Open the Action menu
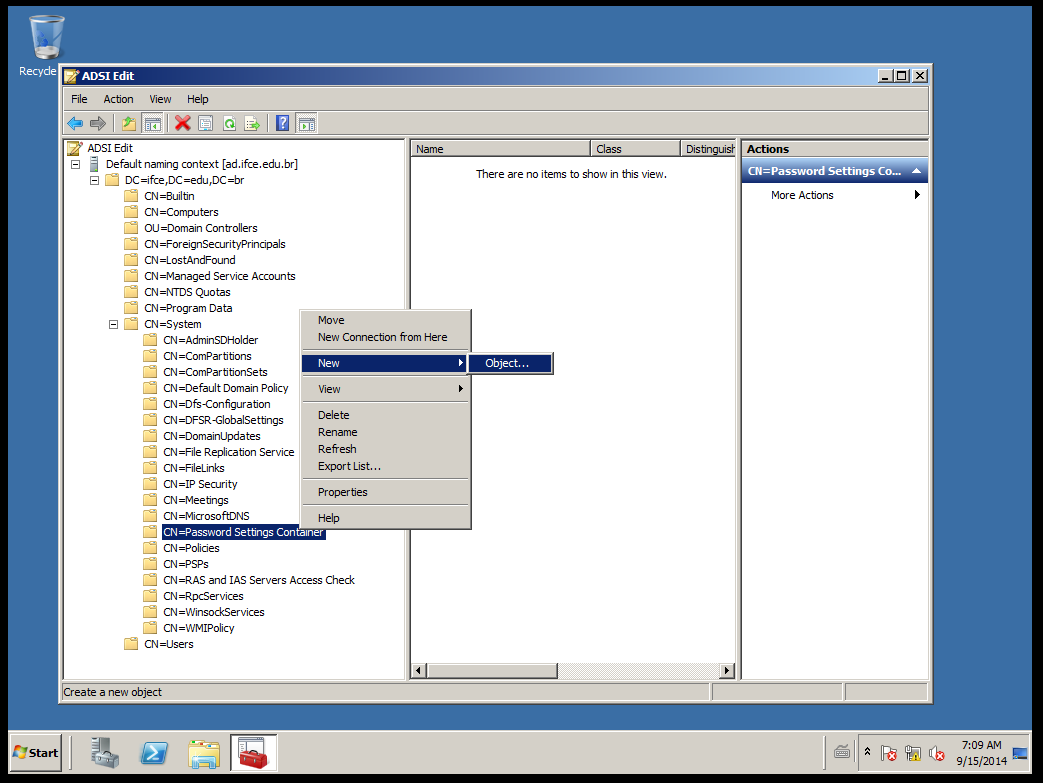Viewport: 1043px width, 783px height. (118, 99)
